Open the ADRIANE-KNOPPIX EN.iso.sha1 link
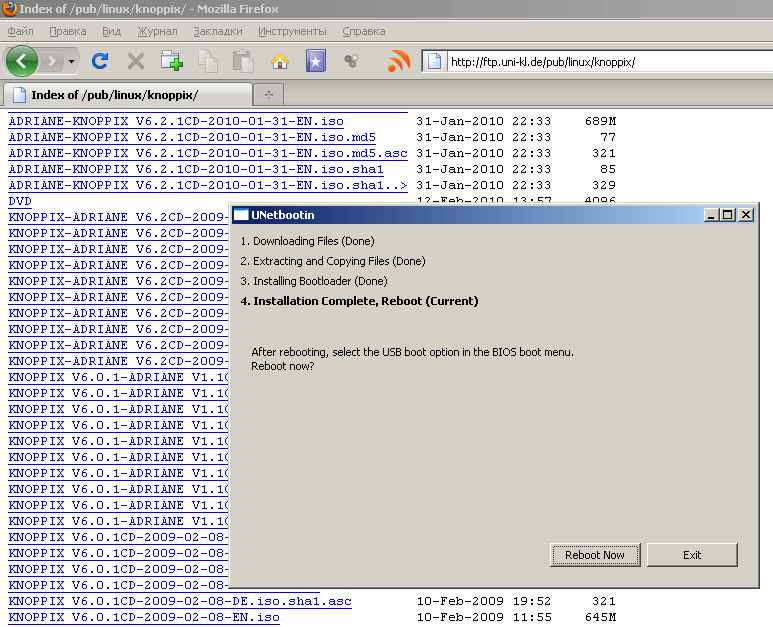The height and width of the screenshot is (627, 773). (196, 169)
